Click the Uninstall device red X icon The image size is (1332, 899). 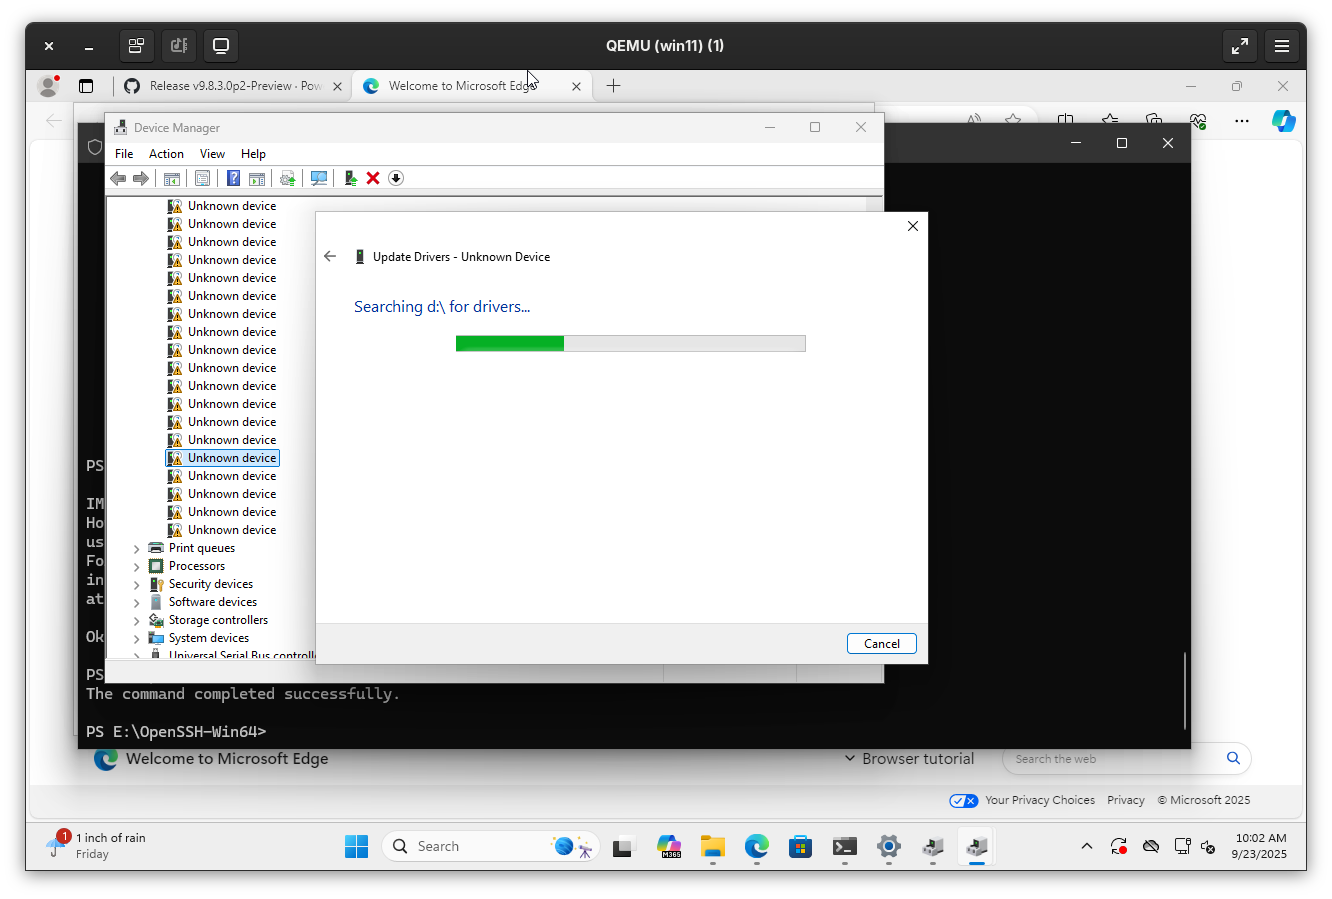click(373, 178)
